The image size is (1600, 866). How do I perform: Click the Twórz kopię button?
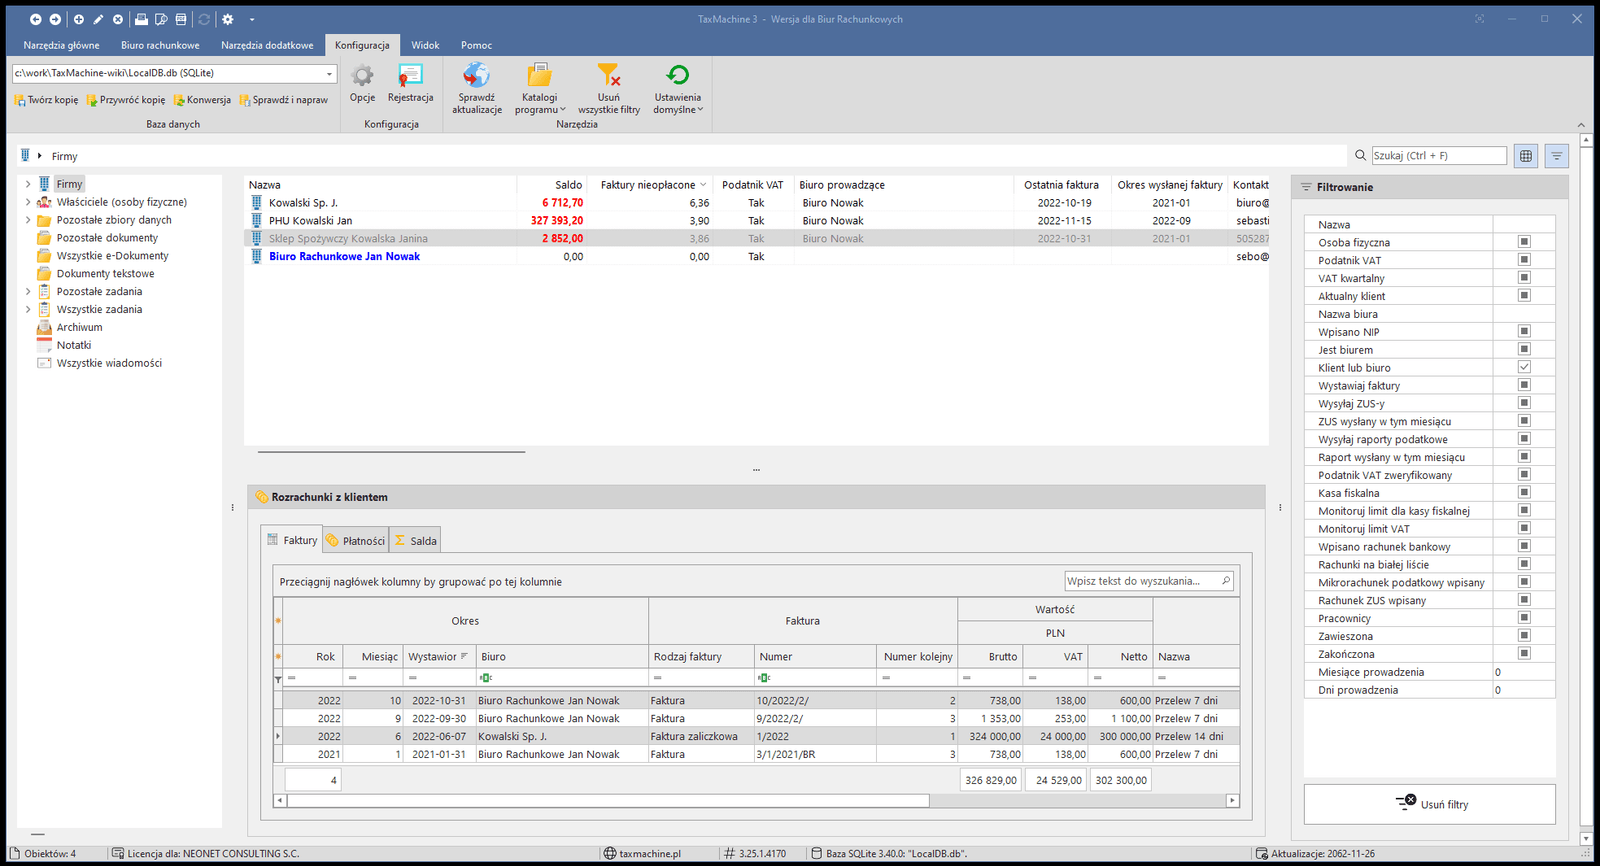(47, 100)
